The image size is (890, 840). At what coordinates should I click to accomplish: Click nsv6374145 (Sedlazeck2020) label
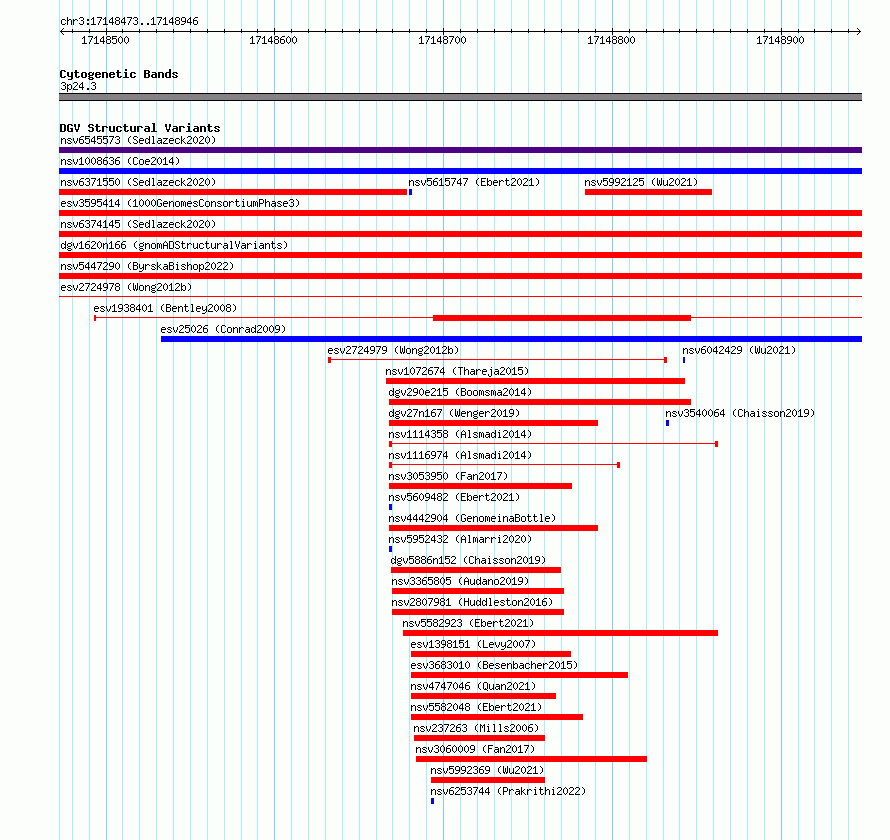[x=138, y=224]
